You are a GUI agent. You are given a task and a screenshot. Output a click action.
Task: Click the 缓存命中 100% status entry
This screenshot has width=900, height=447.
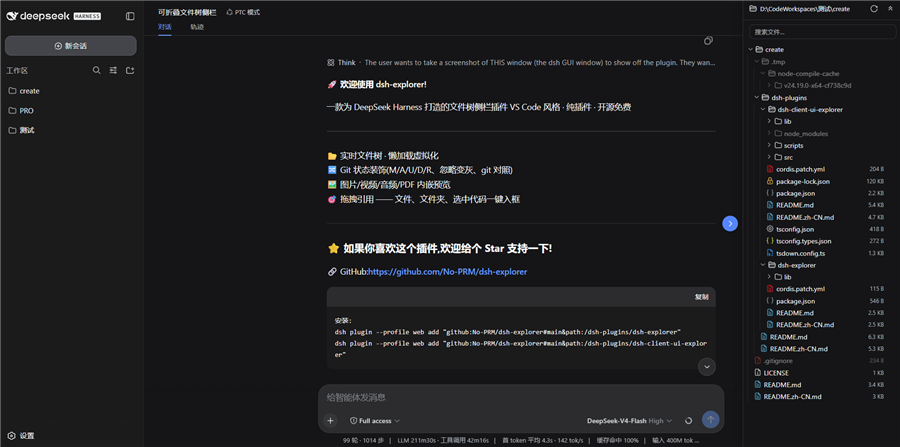[x=618, y=440]
